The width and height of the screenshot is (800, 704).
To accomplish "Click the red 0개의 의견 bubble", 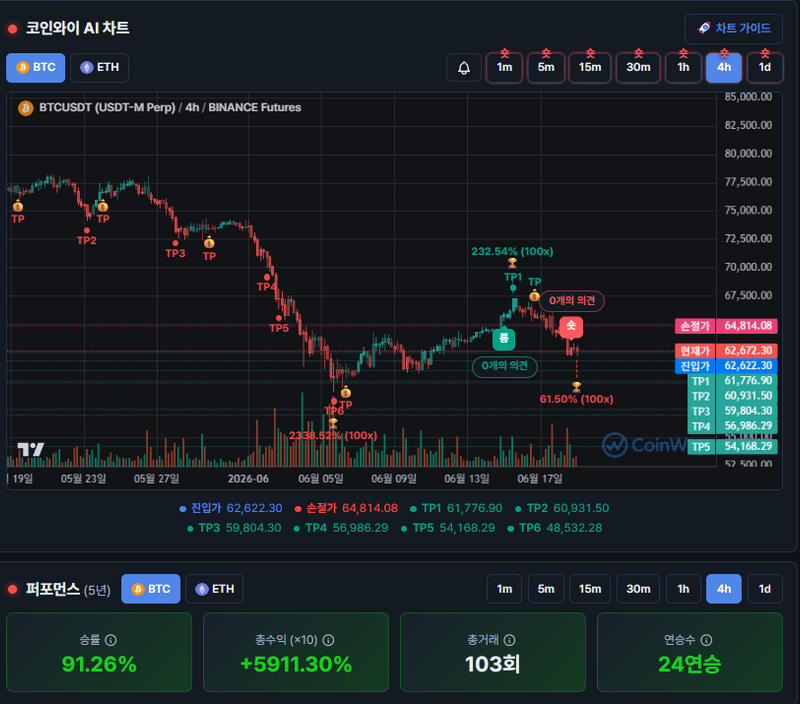I will tap(571, 300).
